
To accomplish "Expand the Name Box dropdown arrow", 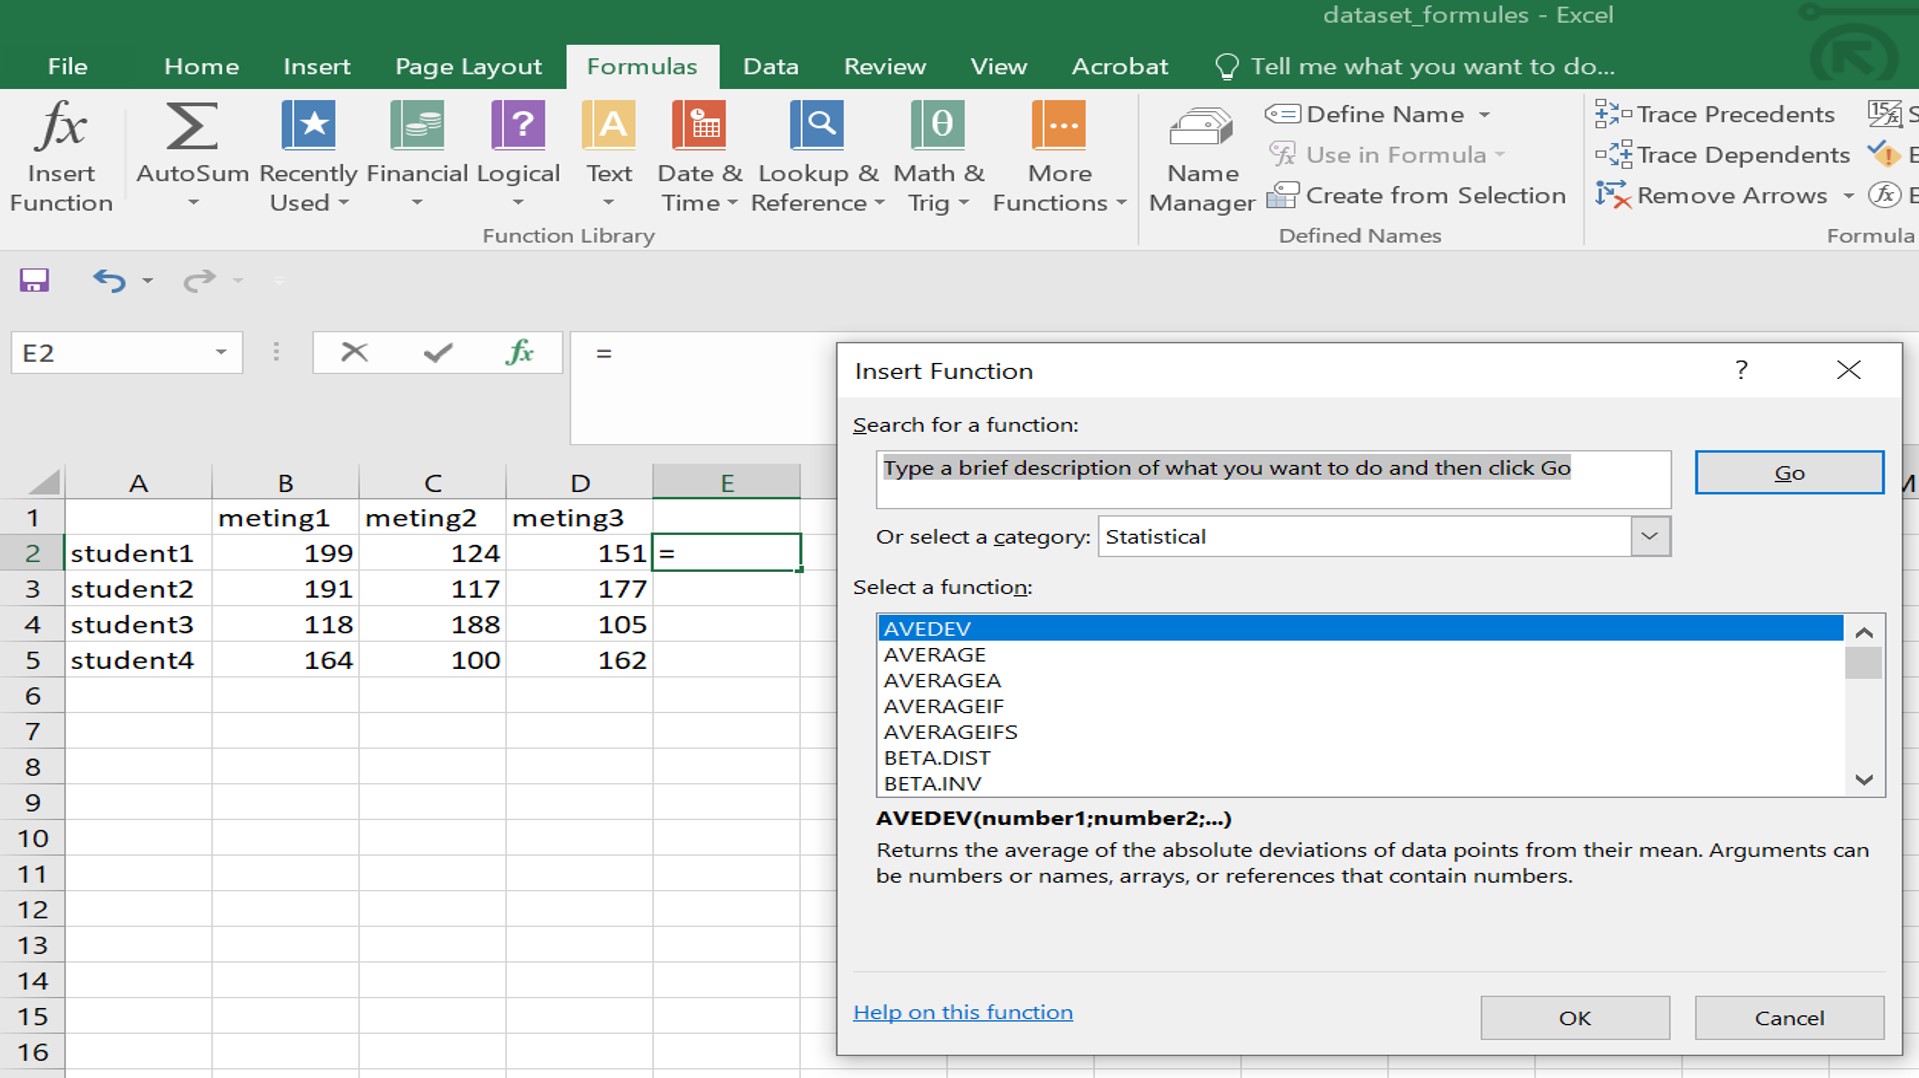I will click(221, 353).
